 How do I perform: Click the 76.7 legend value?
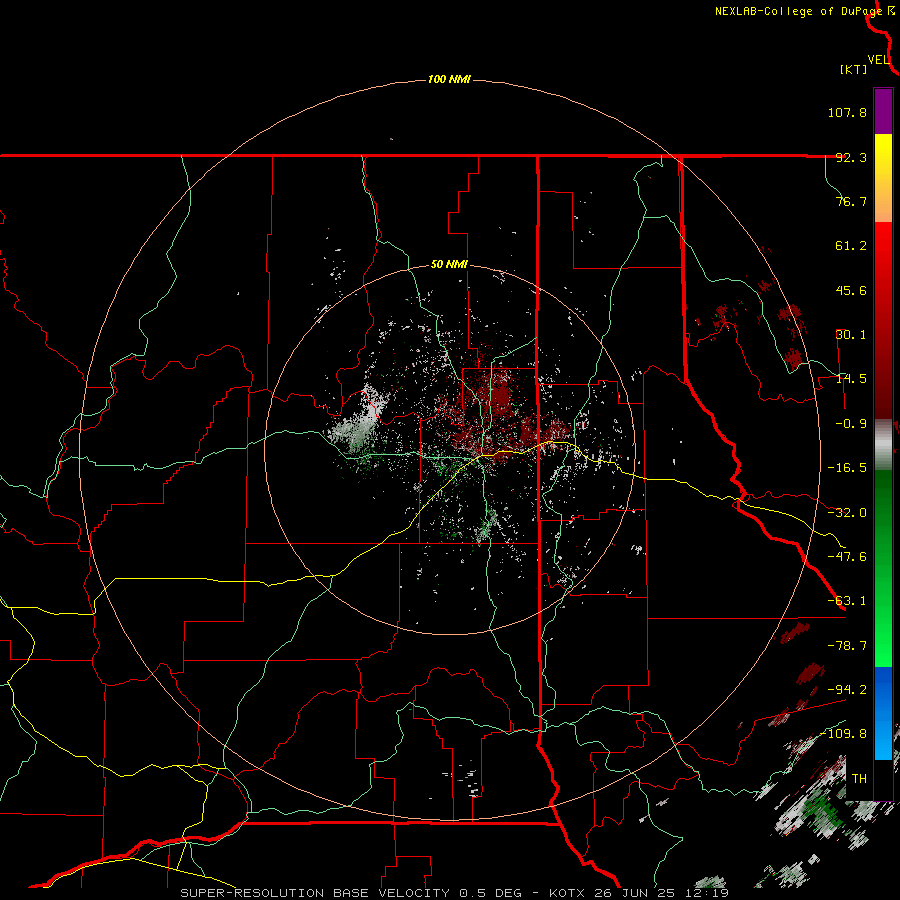point(851,201)
